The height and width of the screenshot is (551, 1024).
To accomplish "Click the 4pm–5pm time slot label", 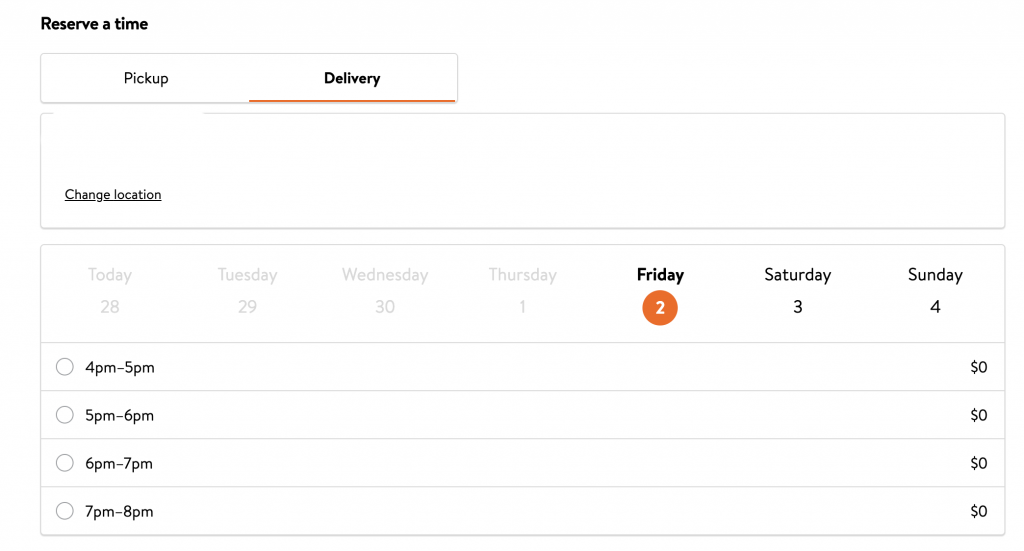I will tap(120, 367).
